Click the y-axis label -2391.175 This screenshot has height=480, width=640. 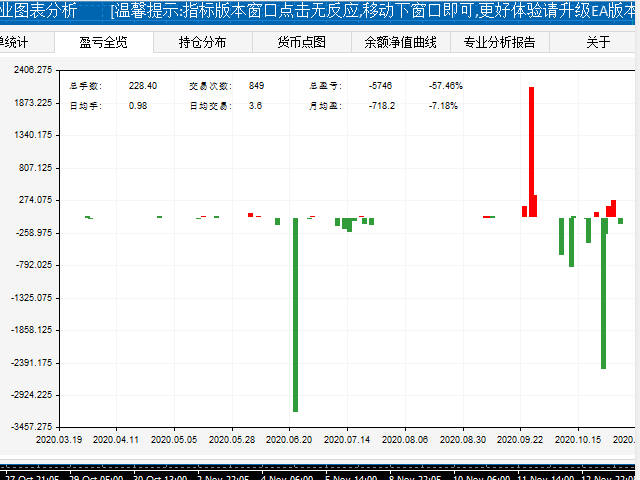[32, 362]
